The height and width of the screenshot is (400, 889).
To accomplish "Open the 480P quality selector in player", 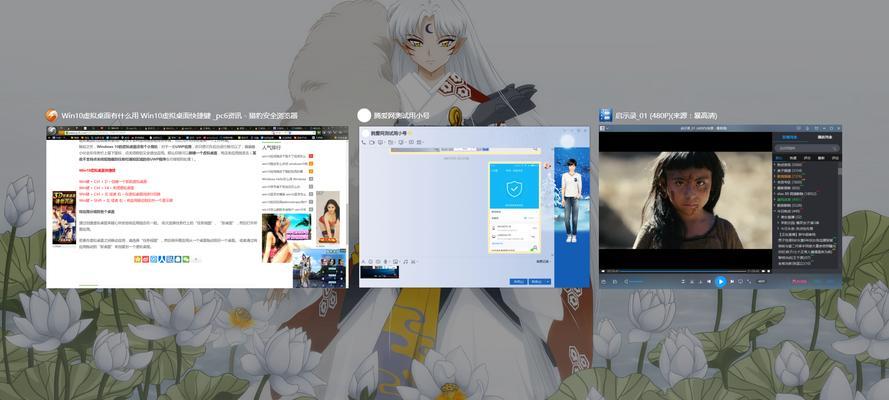I will tap(761, 282).
